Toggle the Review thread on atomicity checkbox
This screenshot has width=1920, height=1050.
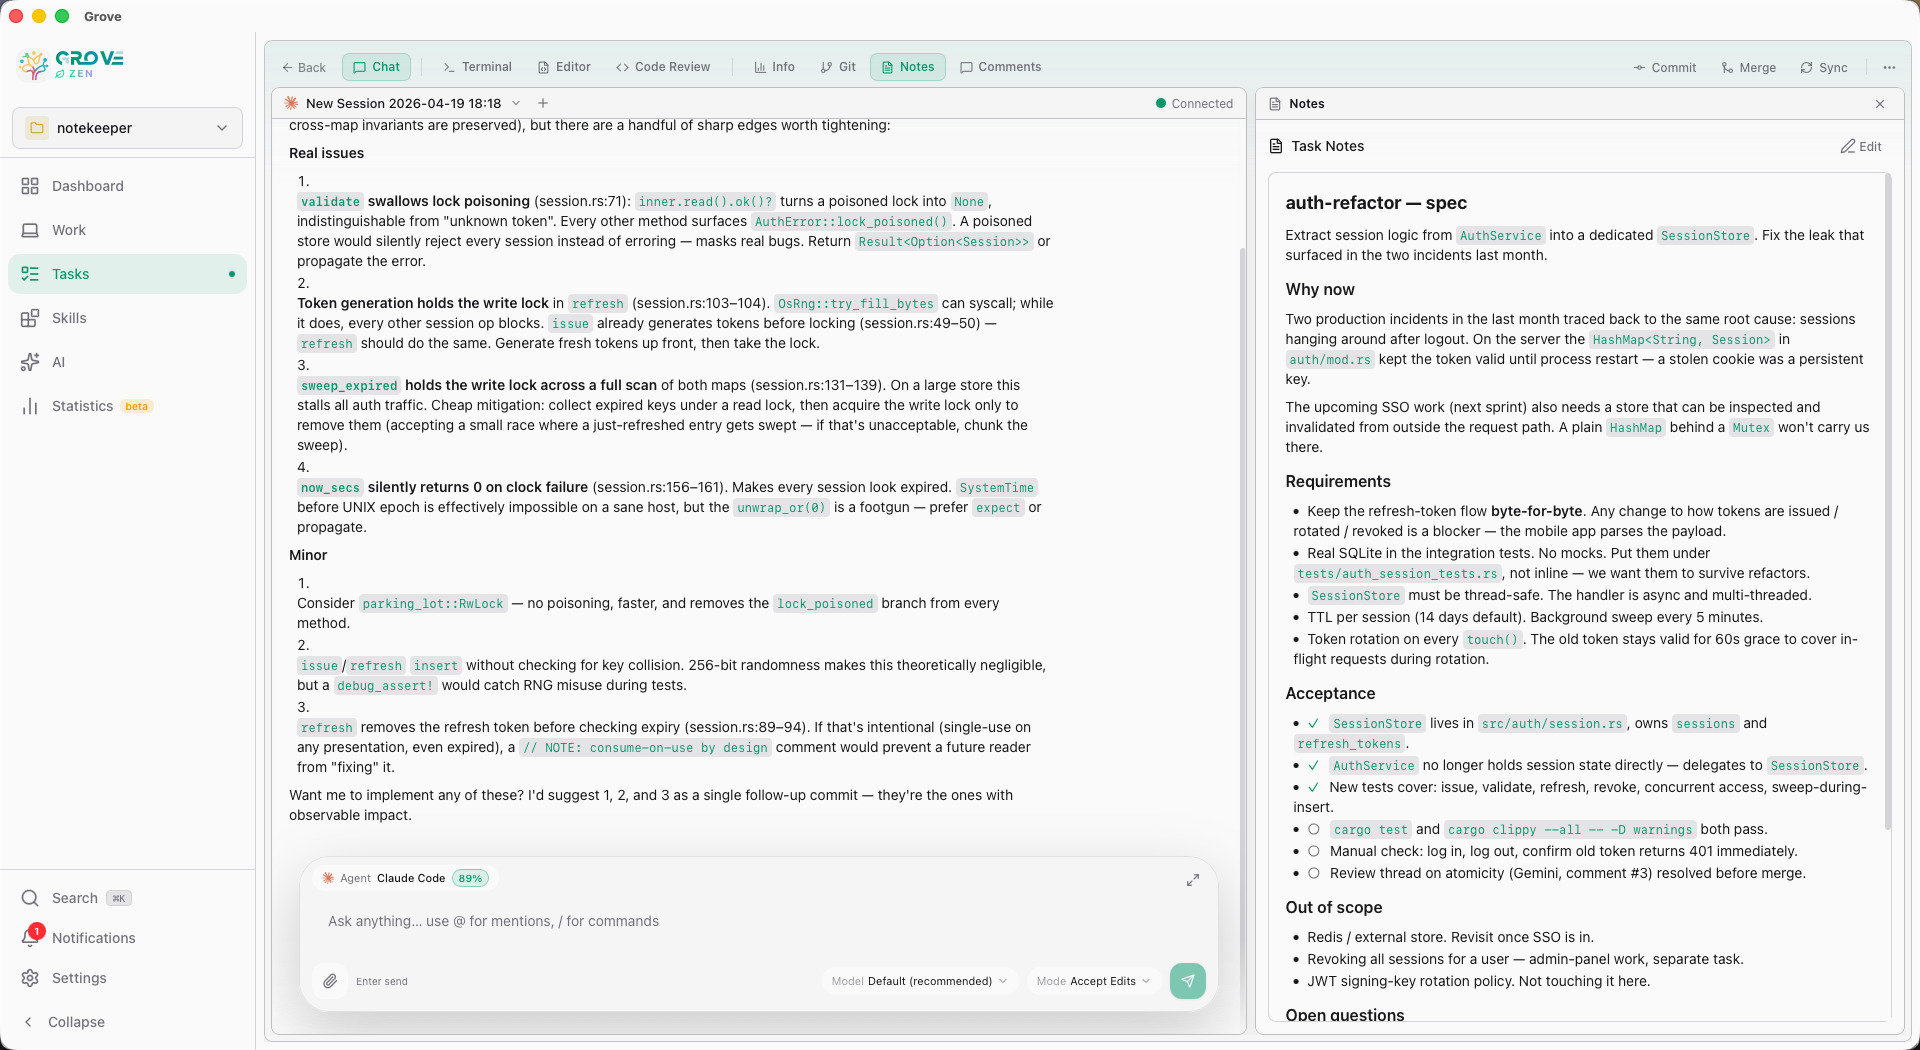click(x=1314, y=873)
